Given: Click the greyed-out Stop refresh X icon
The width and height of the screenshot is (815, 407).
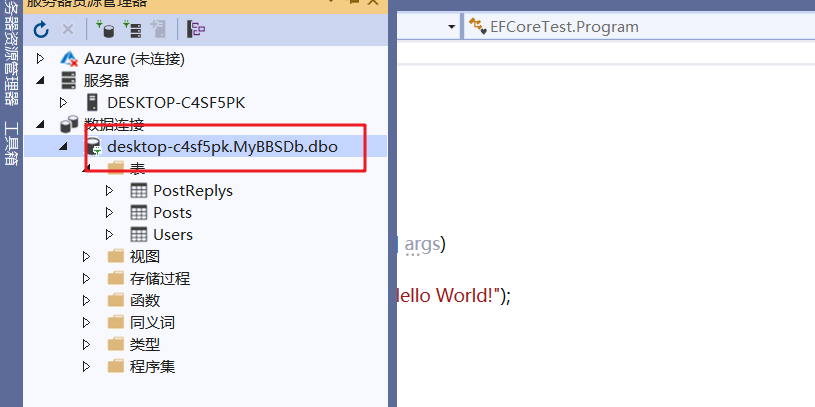Looking at the screenshot, I should (x=68, y=29).
